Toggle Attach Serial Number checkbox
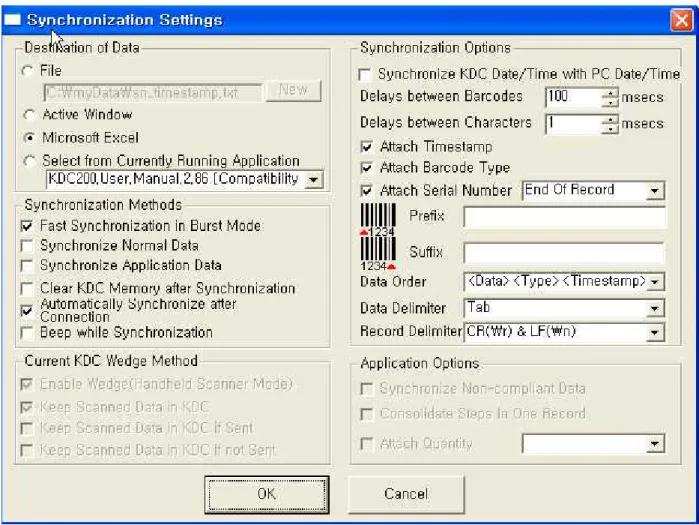This screenshot has width=699, height=525. [x=366, y=191]
